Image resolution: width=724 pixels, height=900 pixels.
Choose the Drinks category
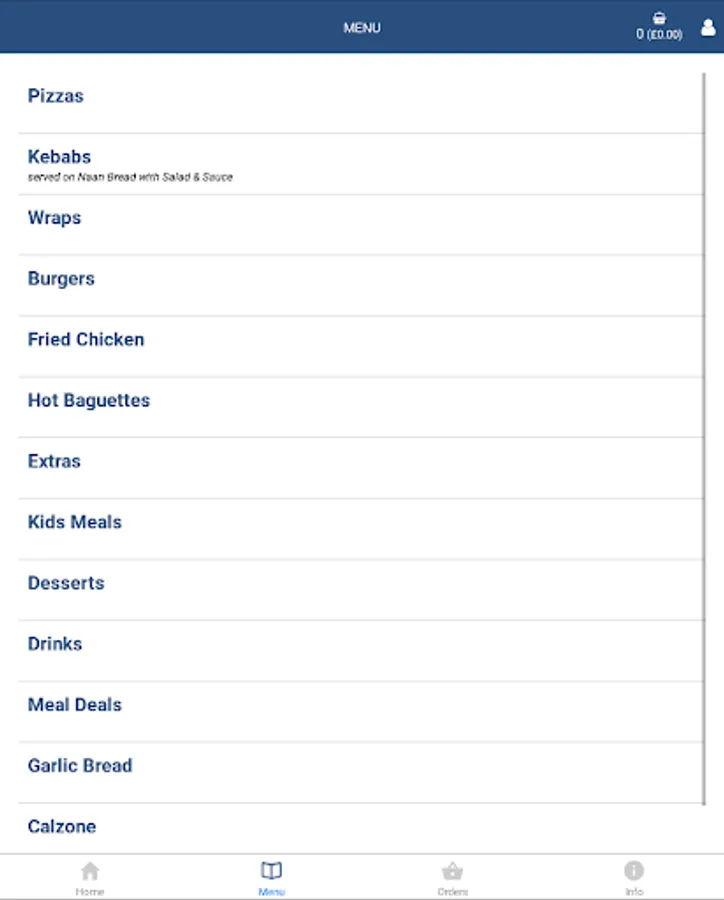[361, 651]
